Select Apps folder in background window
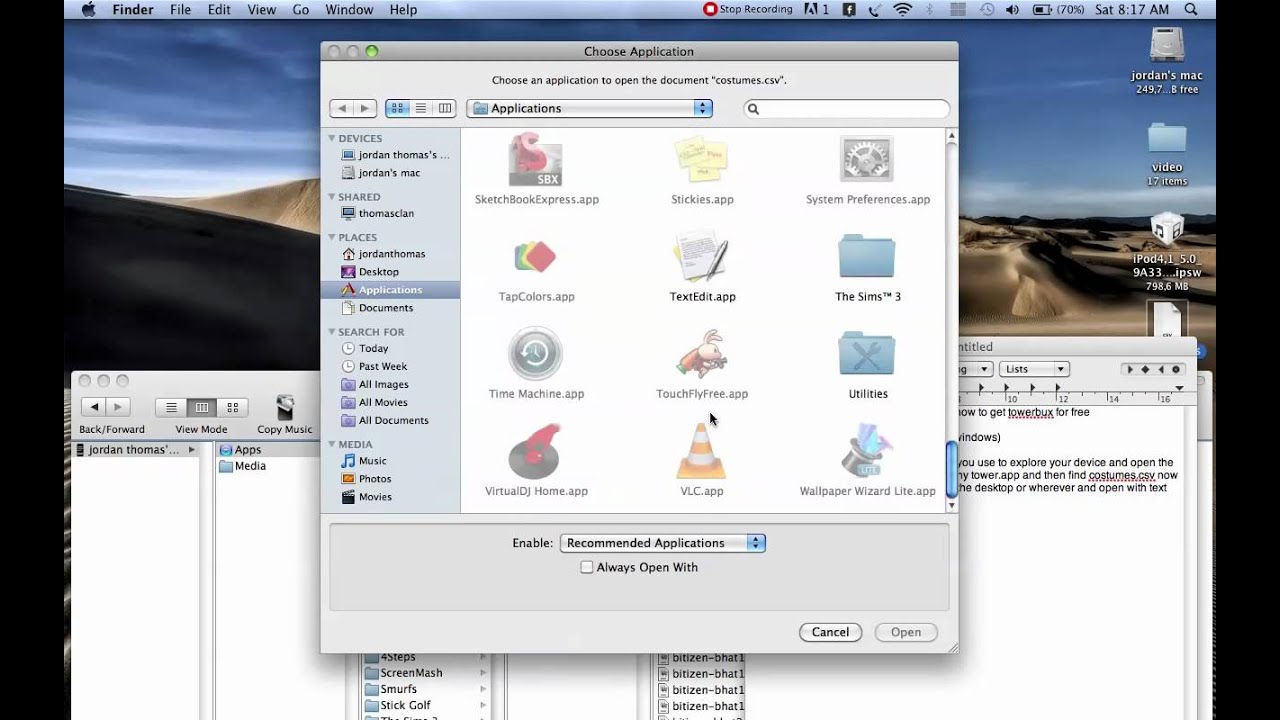 coord(248,450)
